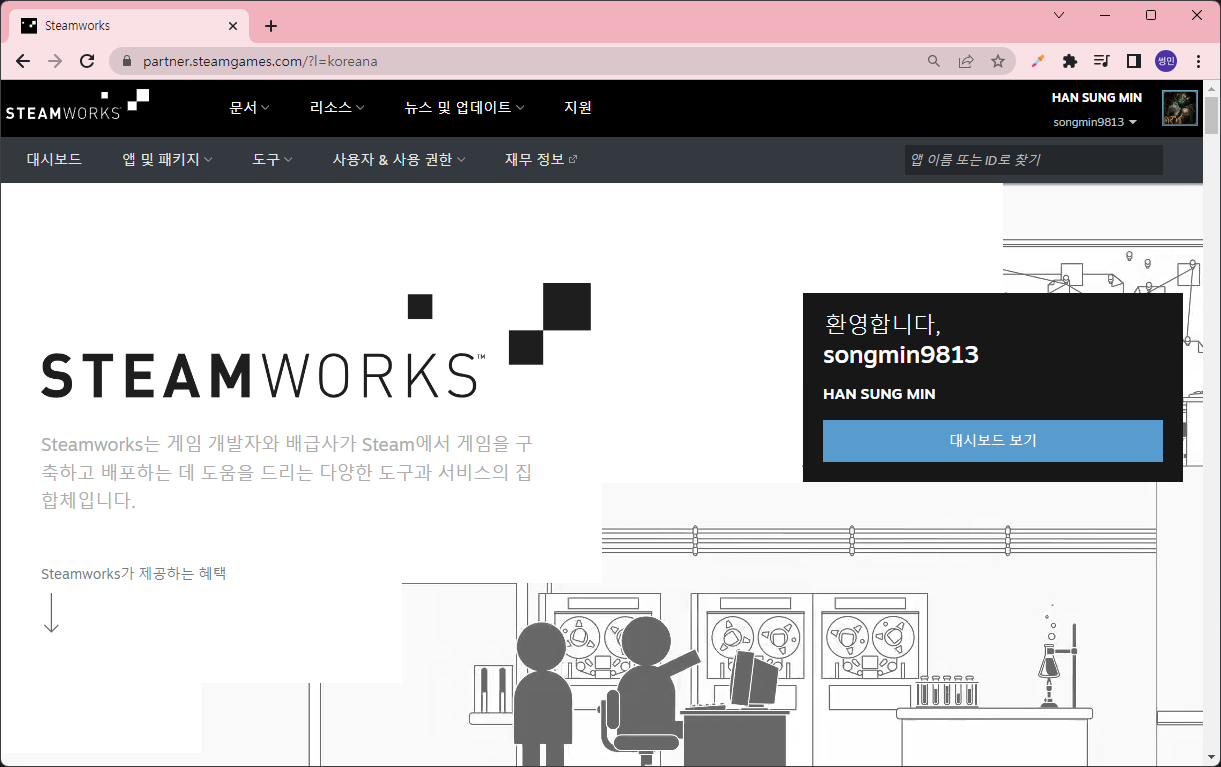Maximize the browser window

[x=1151, y=15]
